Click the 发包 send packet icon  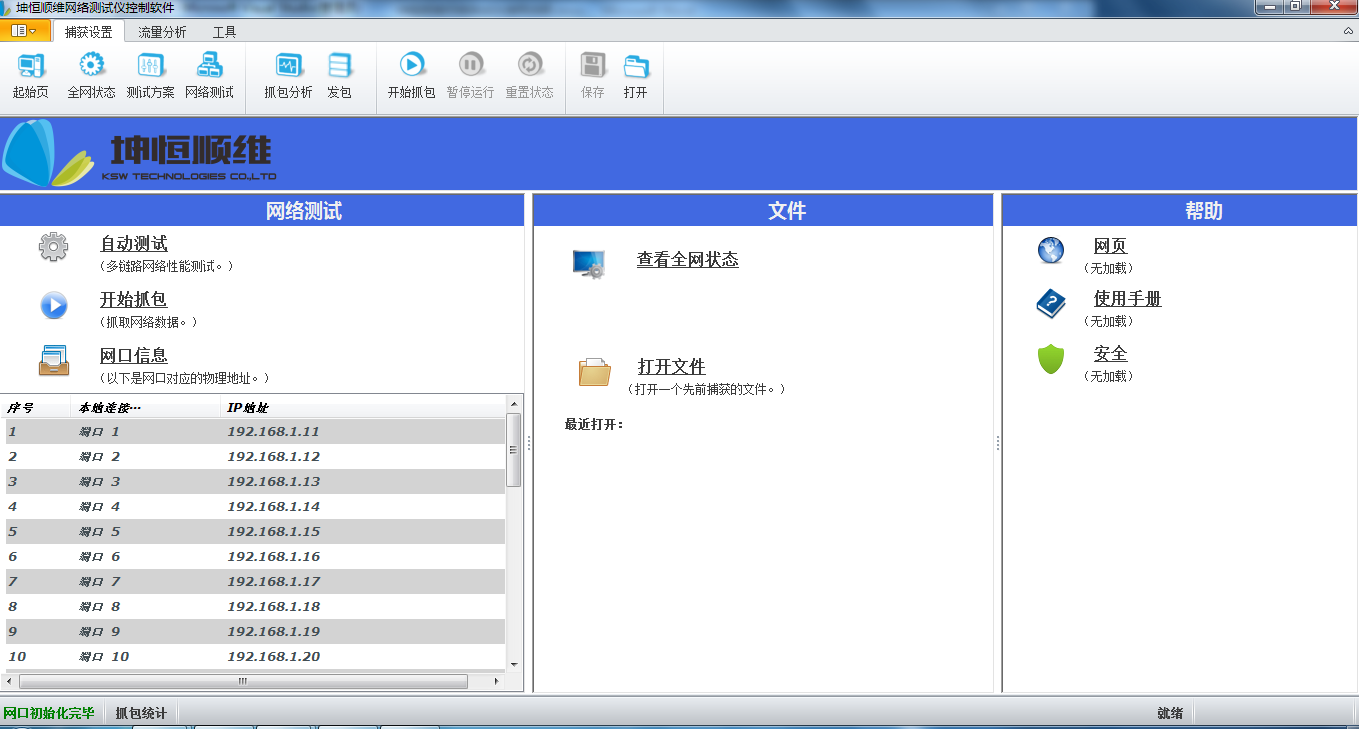click(x=340, y=77)
